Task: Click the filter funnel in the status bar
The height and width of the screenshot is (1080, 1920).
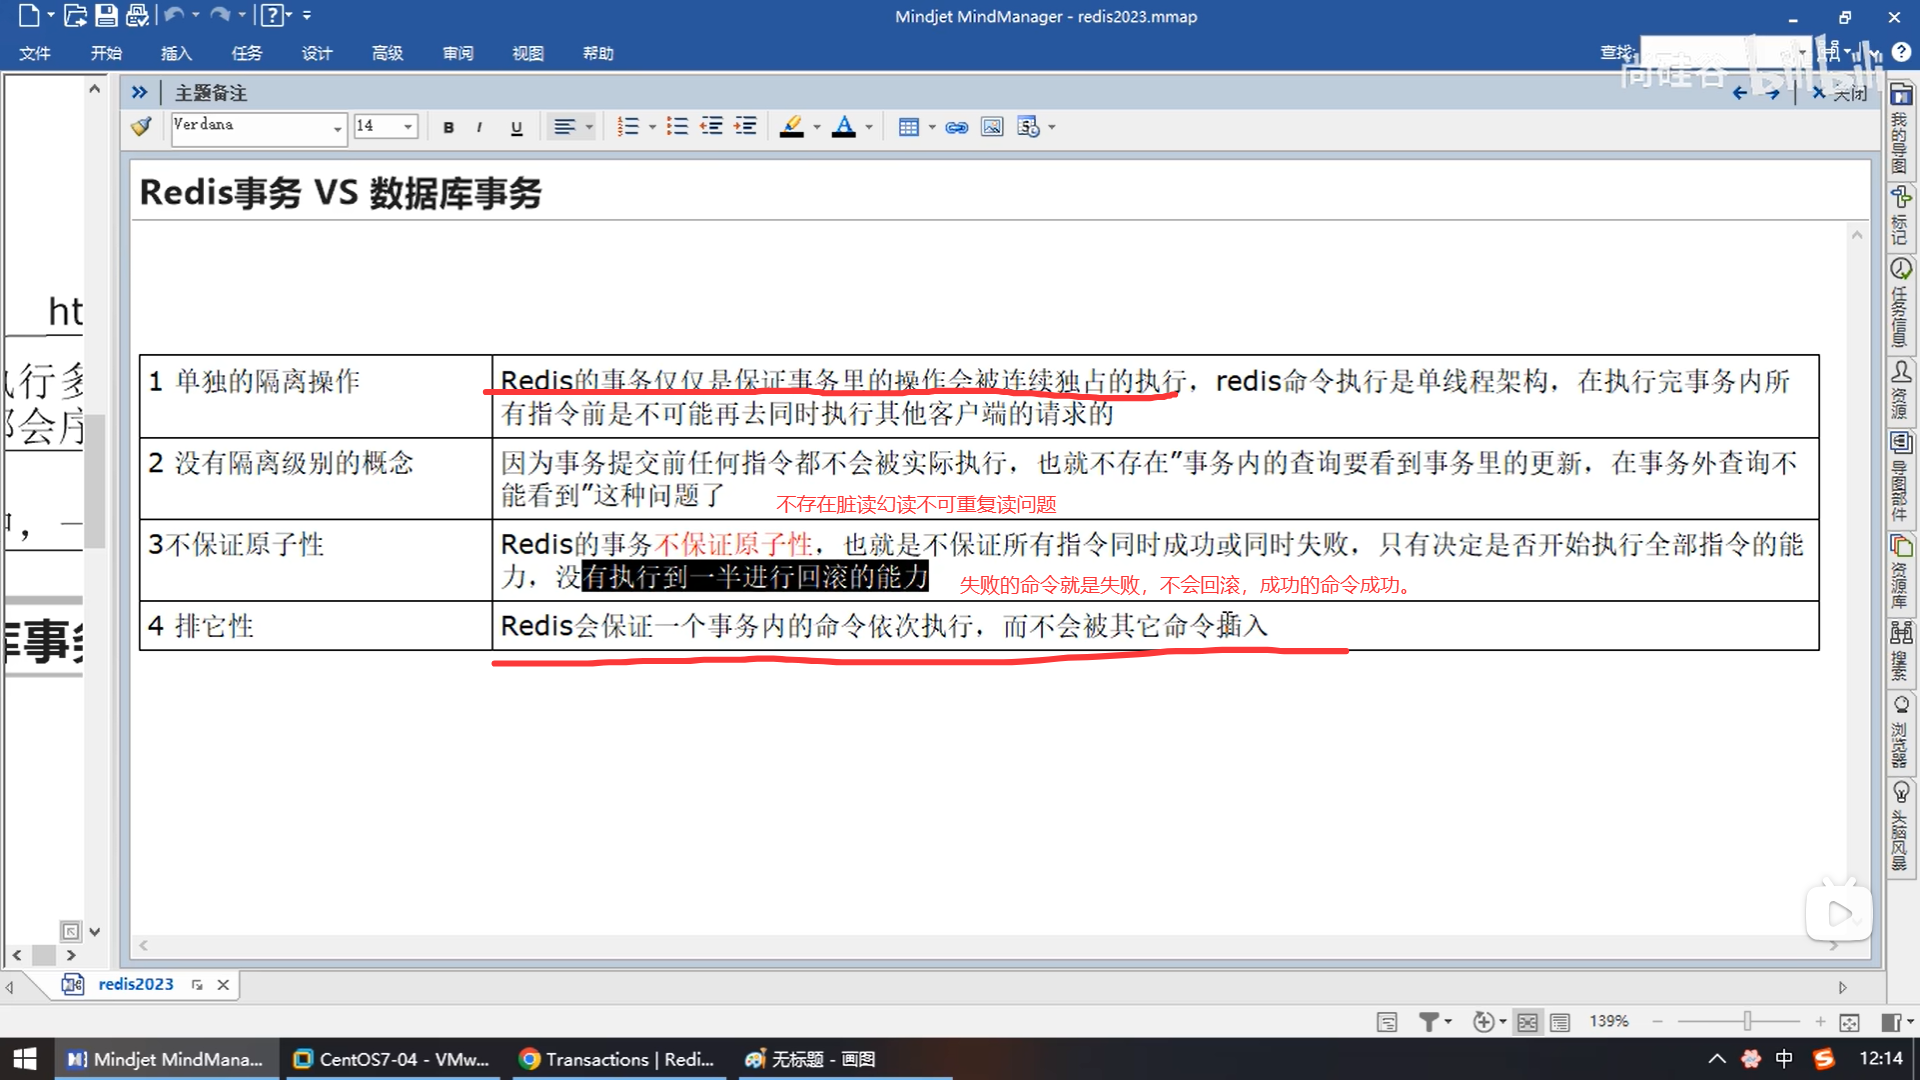Action: pyautogui.click(x=1429, y=1021)
